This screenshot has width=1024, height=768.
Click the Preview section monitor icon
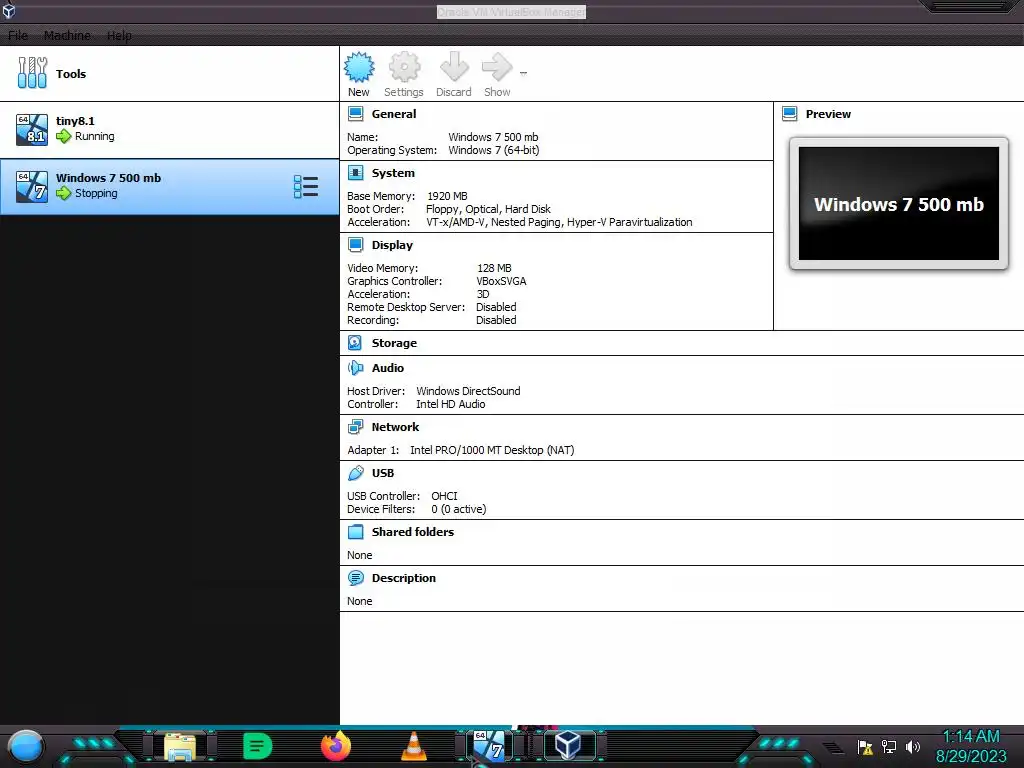tap(790, 114)
